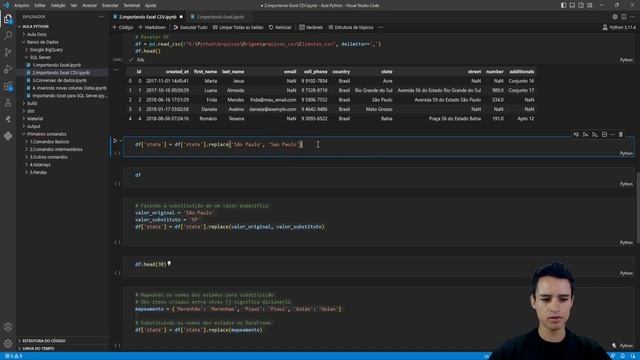Delete the selected cell with trash icon
The height and width of the screenshot is (360, 640).
coord(621,134)
